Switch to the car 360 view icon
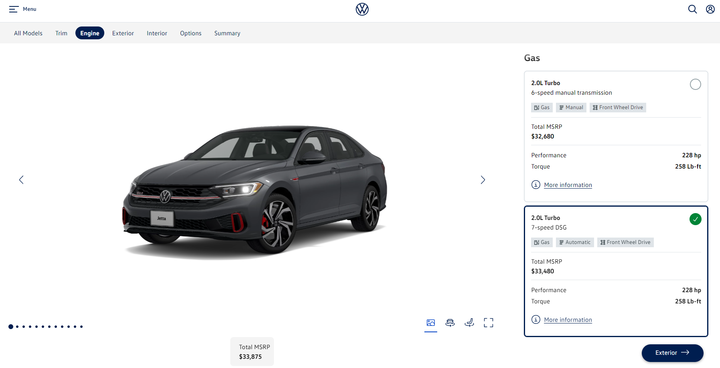Viewport: 720px width, 368px height. tap(450, 323)
